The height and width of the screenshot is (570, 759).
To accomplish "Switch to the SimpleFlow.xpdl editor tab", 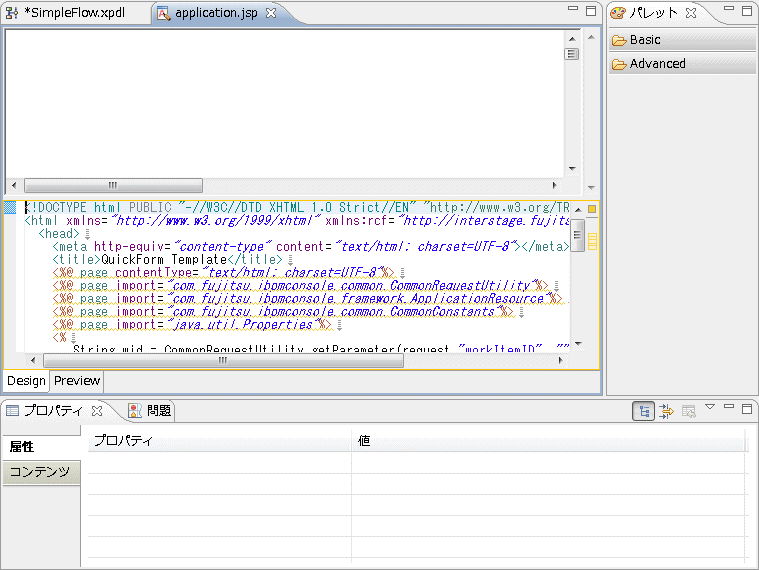I will click(x=74, y=13).
